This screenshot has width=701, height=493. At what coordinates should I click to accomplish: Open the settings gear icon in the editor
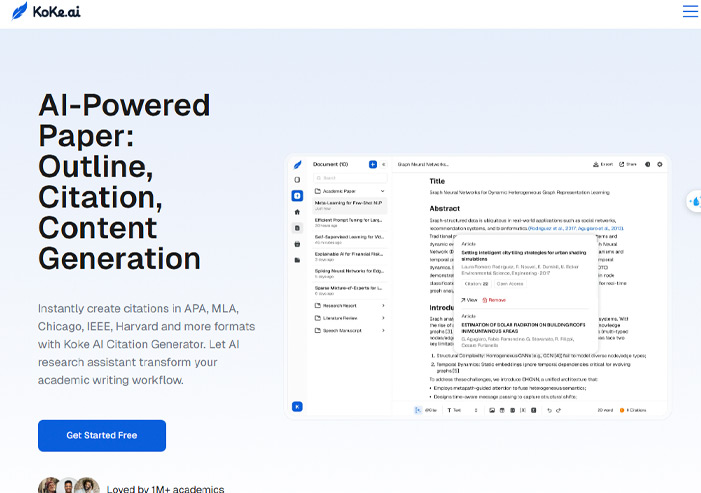click(x=659, y=164)
